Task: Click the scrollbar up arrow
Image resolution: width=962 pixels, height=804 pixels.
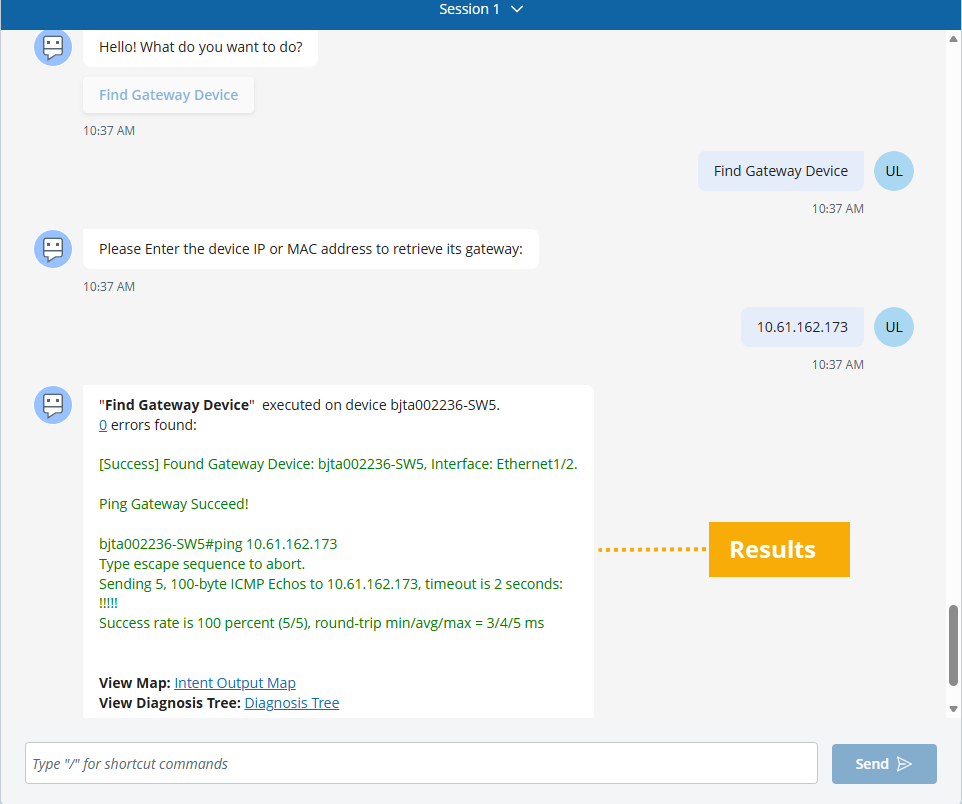Action: 953,39
